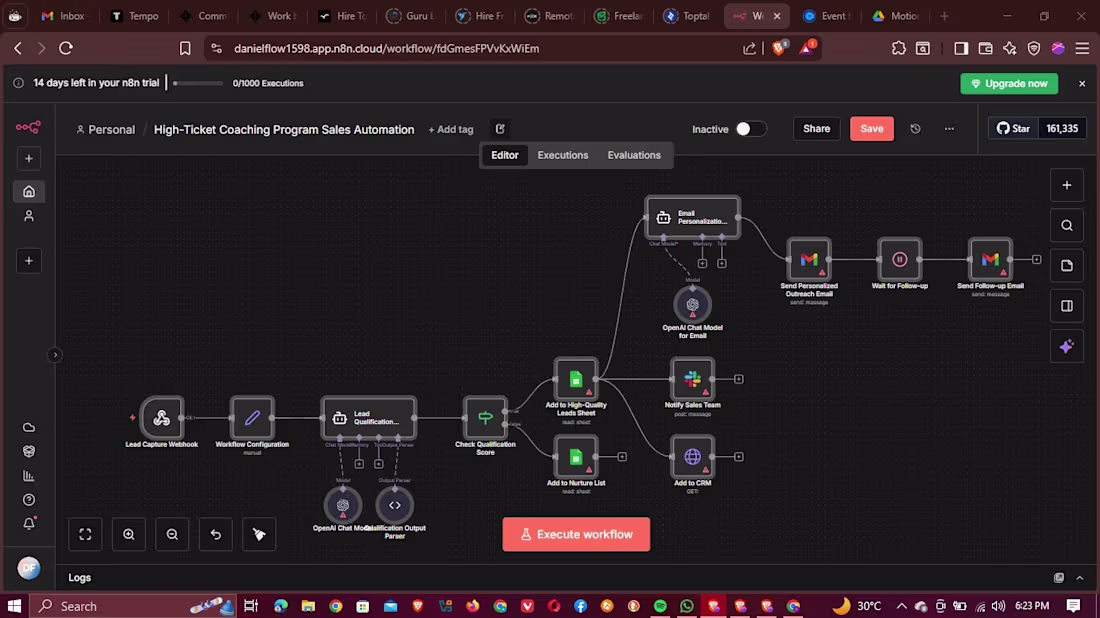Open the Personal project breadcrumb
Viewport: 1100px width, 618px height.
(x=105, y=130)
